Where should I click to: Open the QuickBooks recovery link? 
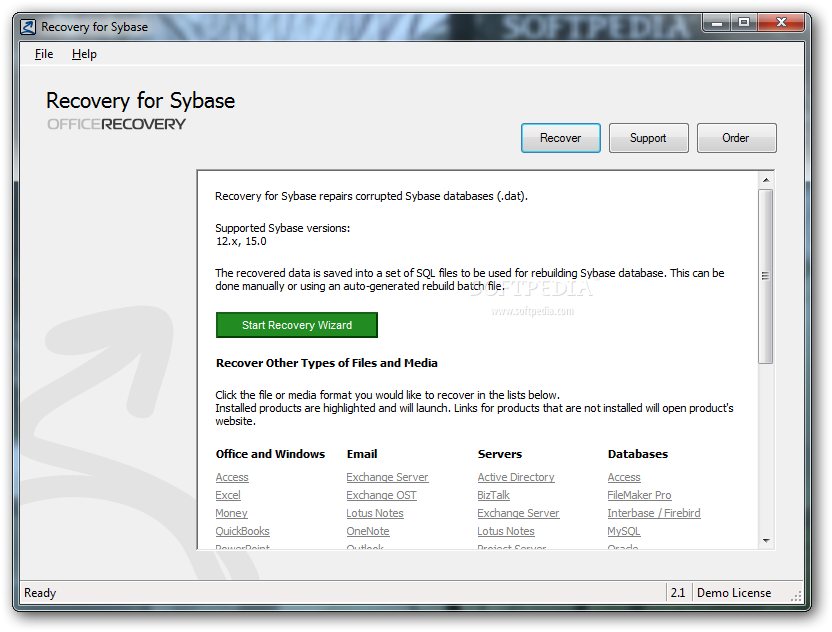pyautogui.click(x=242, y=531)
